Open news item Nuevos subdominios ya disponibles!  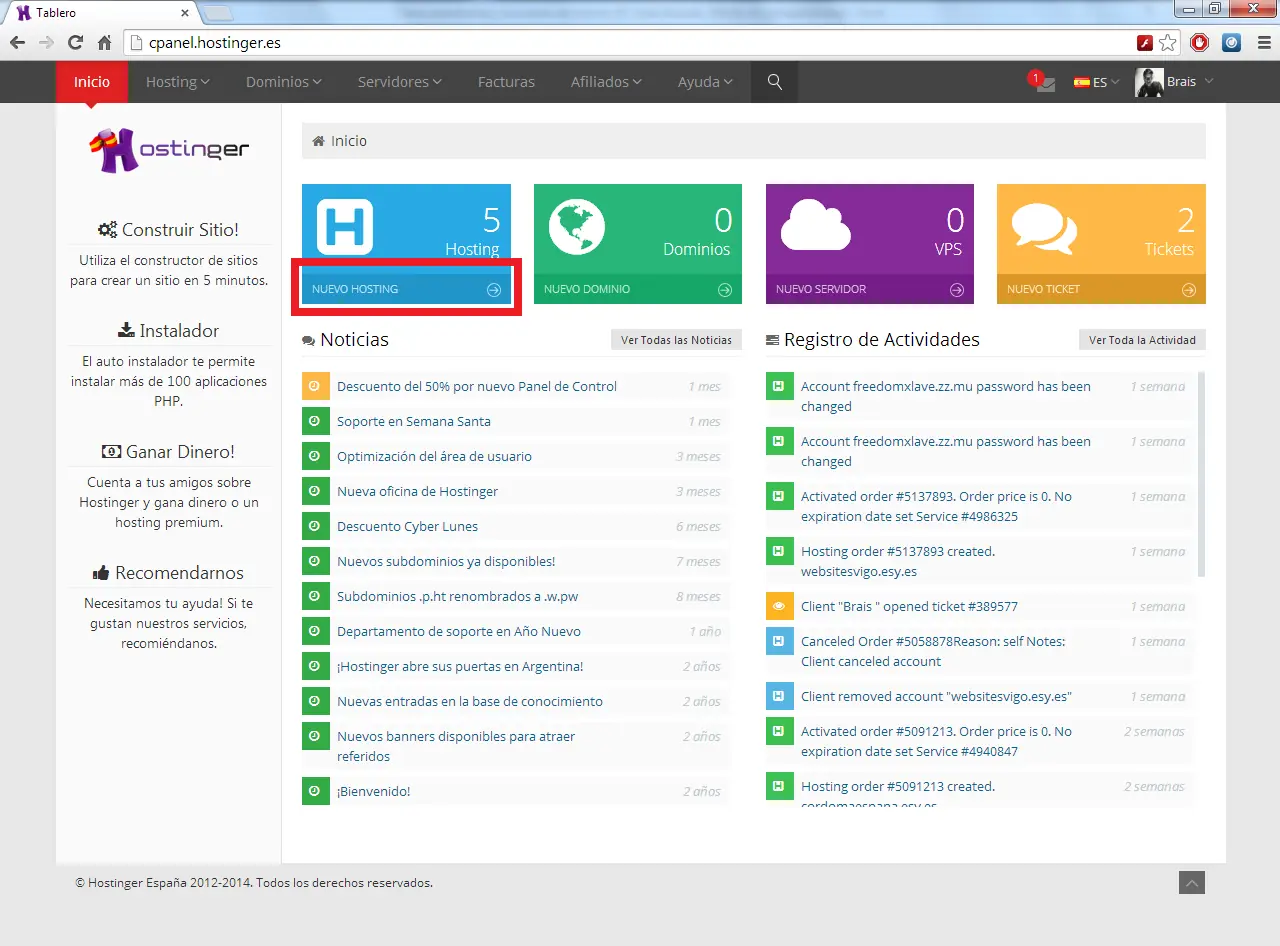pyautogui.click(x=446, y=561)
